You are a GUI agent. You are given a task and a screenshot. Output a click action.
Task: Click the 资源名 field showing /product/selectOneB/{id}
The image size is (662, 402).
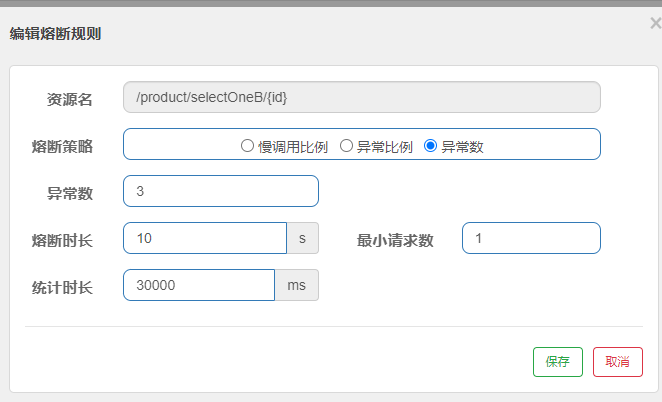(x=361, y=97)
